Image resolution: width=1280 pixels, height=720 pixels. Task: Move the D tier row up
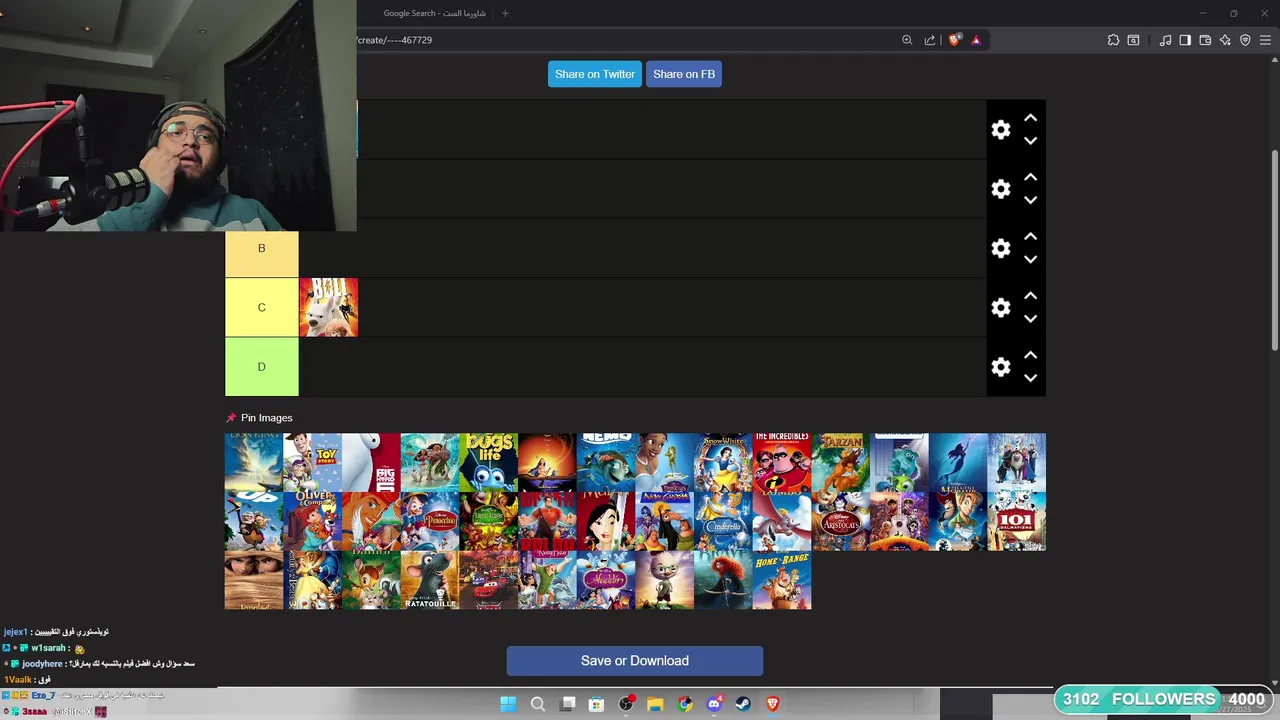(1030, 355)
